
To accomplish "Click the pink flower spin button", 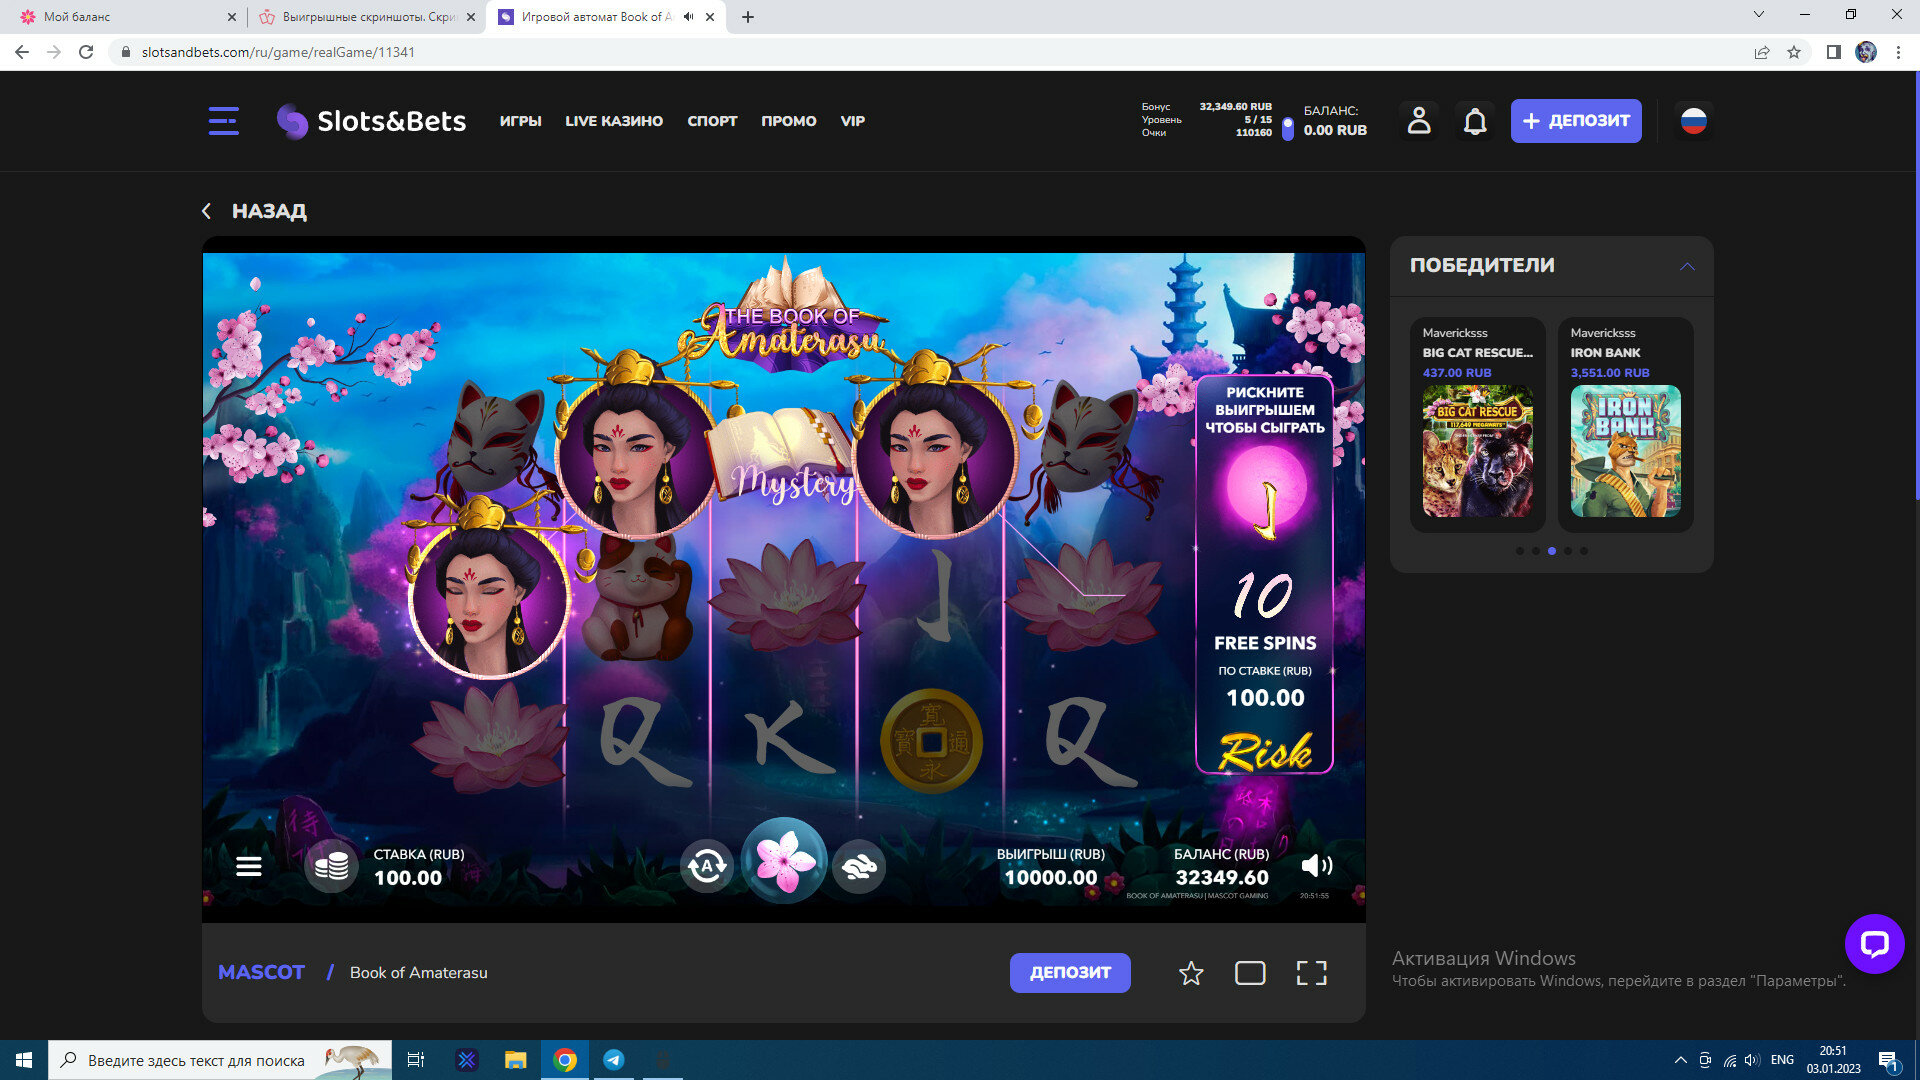I will coord(784,863).
